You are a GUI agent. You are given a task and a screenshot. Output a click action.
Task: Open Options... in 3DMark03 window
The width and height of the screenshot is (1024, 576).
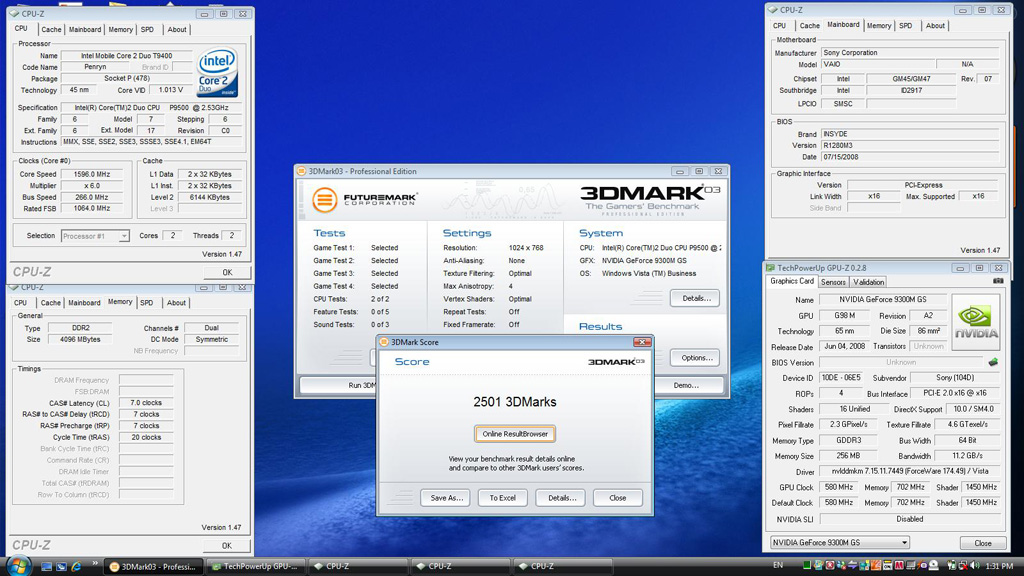pyautogui.click(x=696, y=358)
